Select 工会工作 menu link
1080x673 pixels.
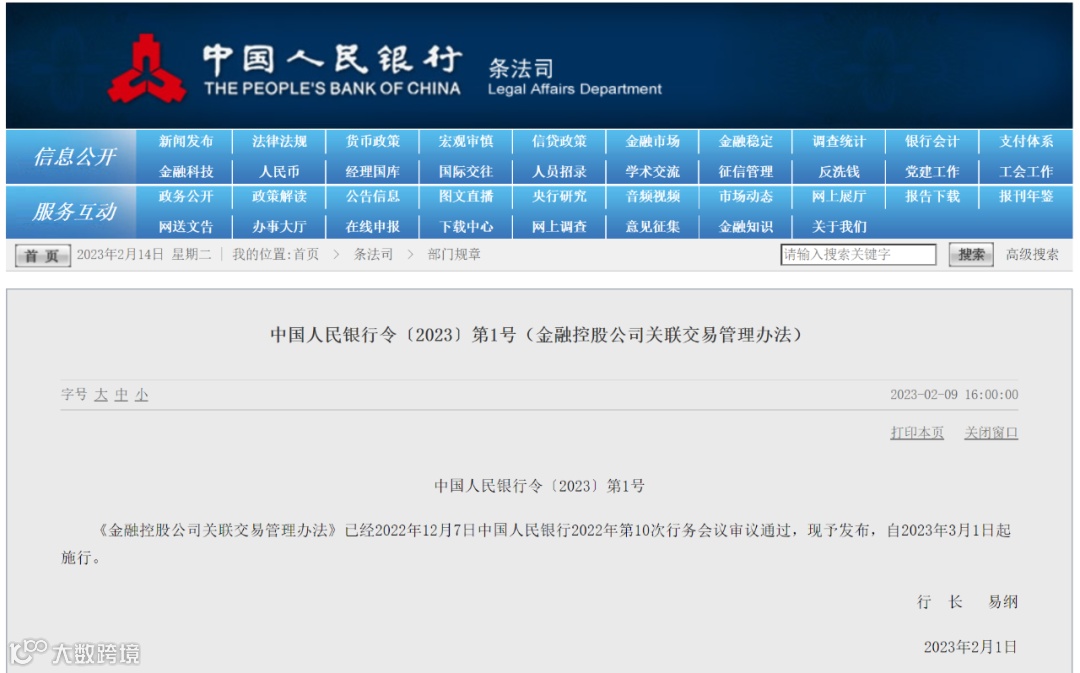click(1026, 172)
